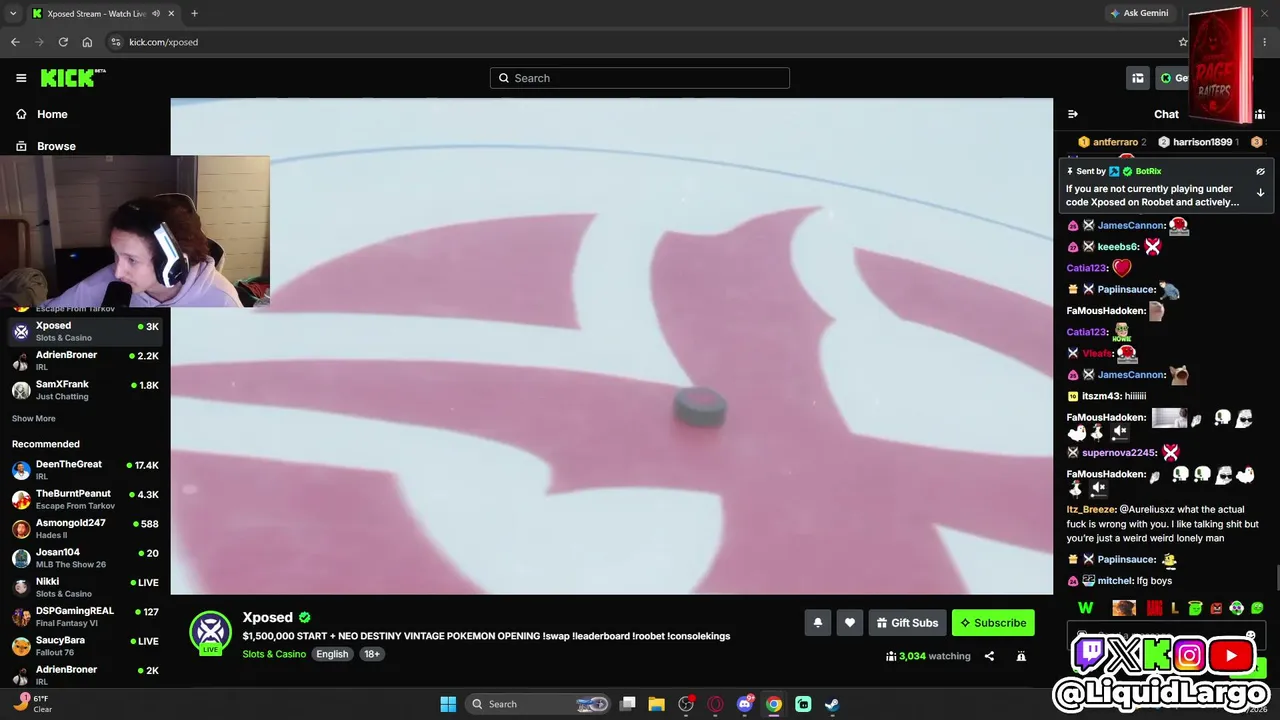Open Google Chrome from the taskbar
This screenshot has height=720, width=1280.
[774, 704]
